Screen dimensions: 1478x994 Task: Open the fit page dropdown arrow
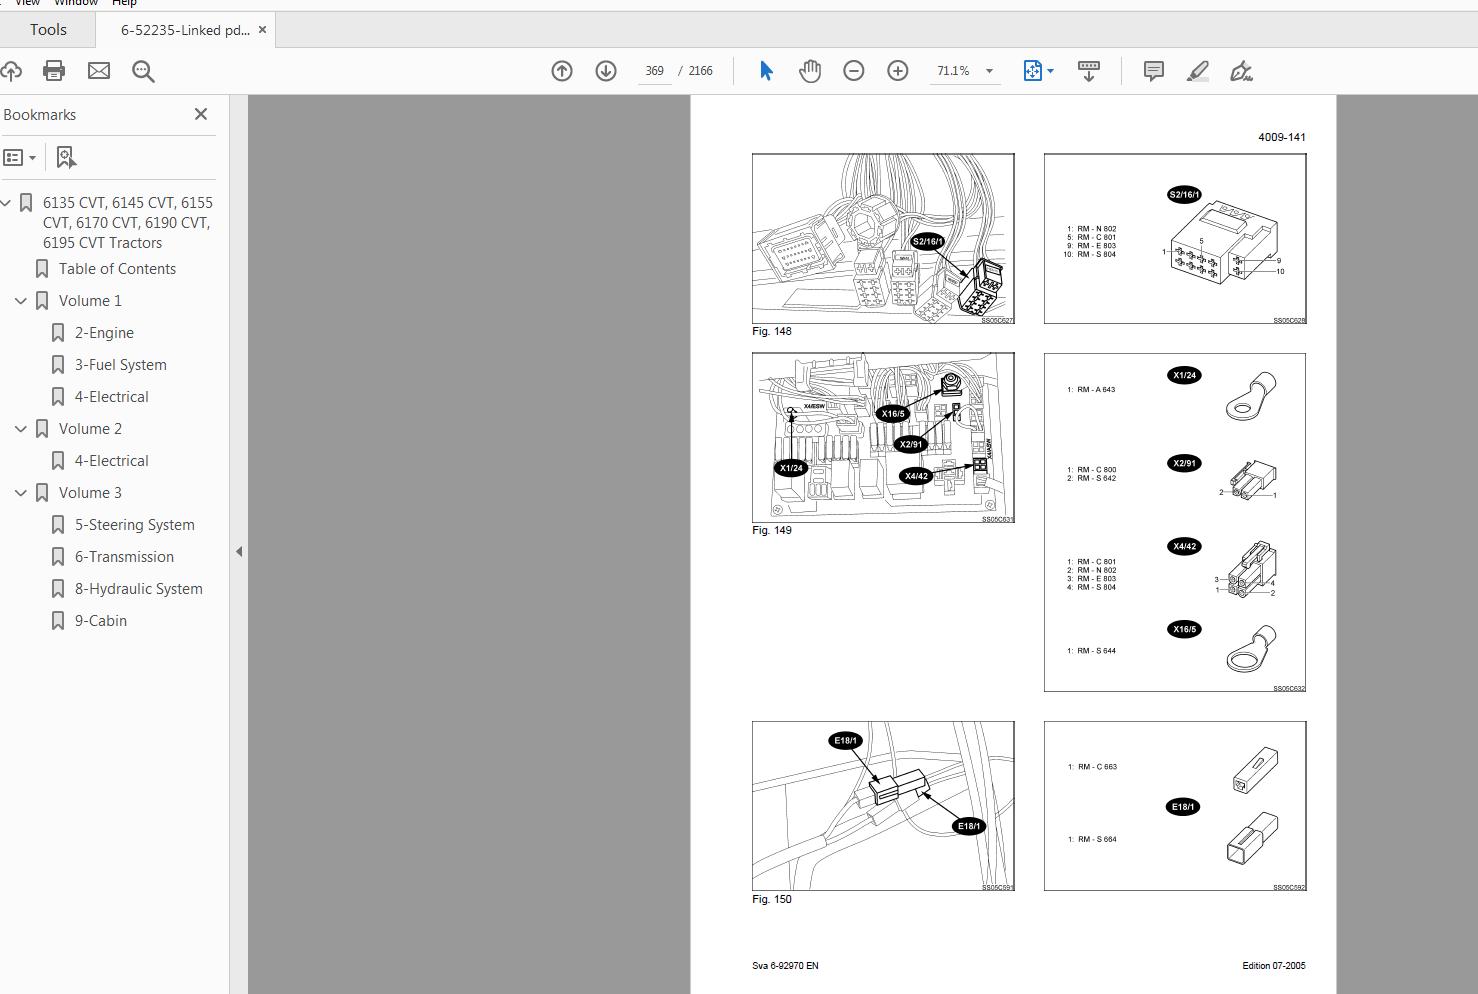[x=1050, y=71]
